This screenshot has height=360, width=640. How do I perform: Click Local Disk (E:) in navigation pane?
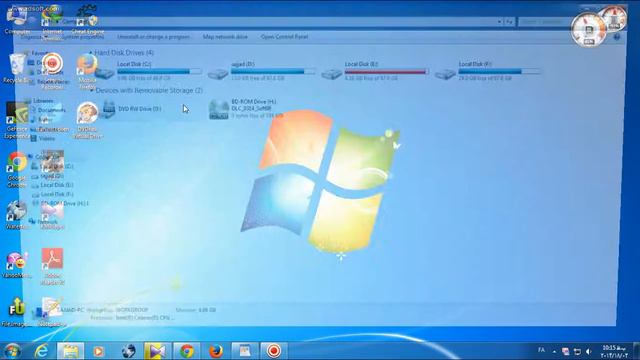(x=53, y=185)
